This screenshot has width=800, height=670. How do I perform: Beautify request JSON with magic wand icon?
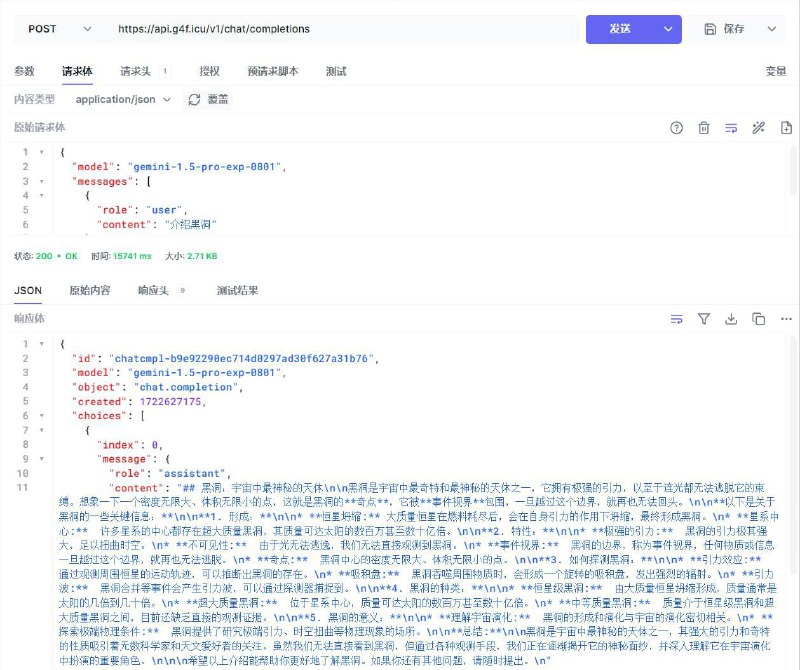click(x=759, y=128)
